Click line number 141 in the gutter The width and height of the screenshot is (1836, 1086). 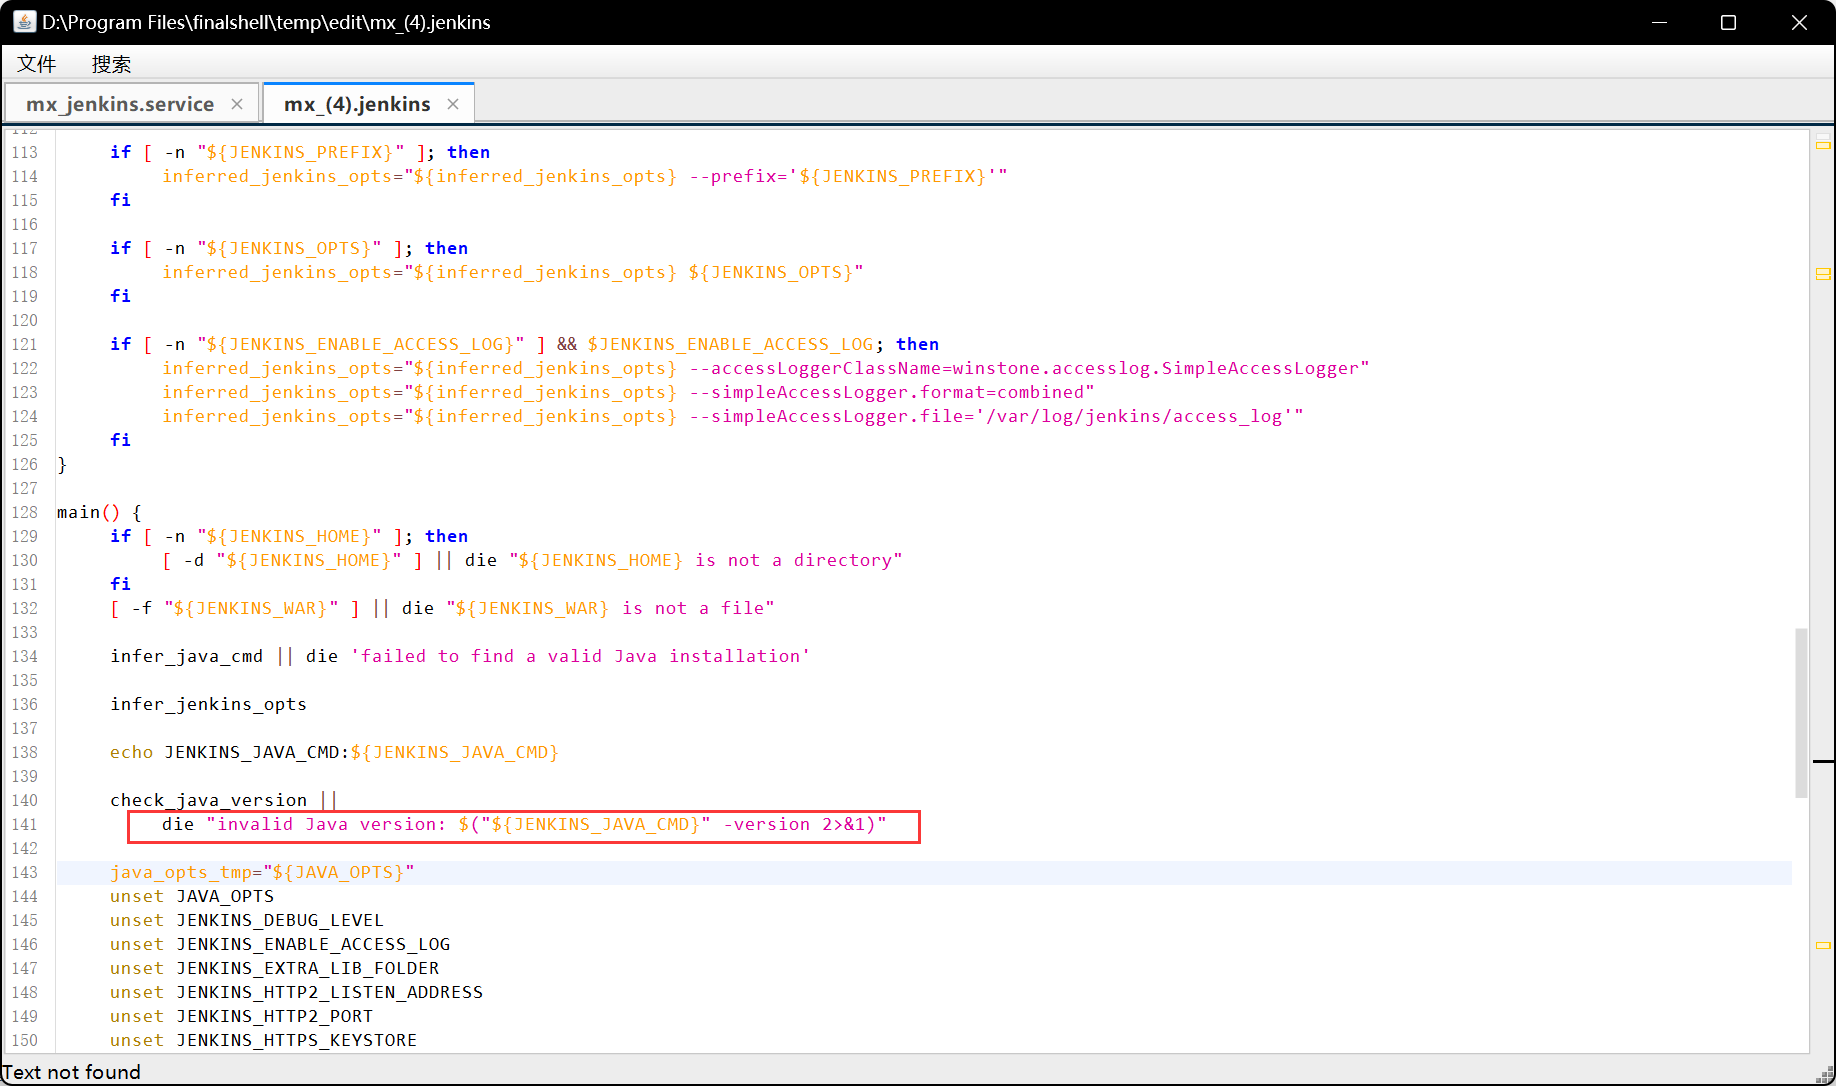[25, 824]
